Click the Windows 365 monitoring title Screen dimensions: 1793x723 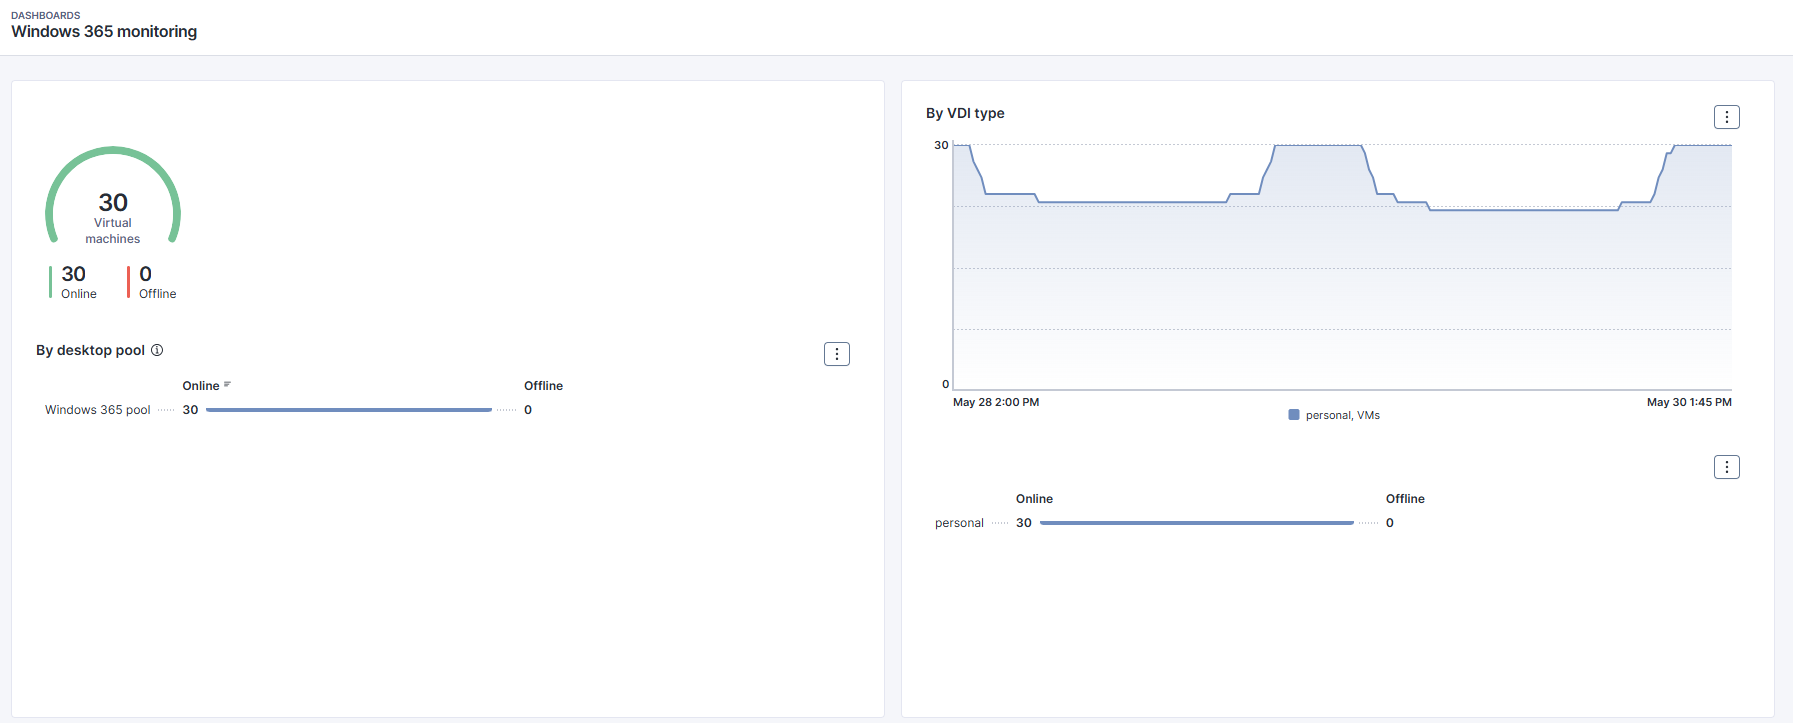click(x=104, y=32)
